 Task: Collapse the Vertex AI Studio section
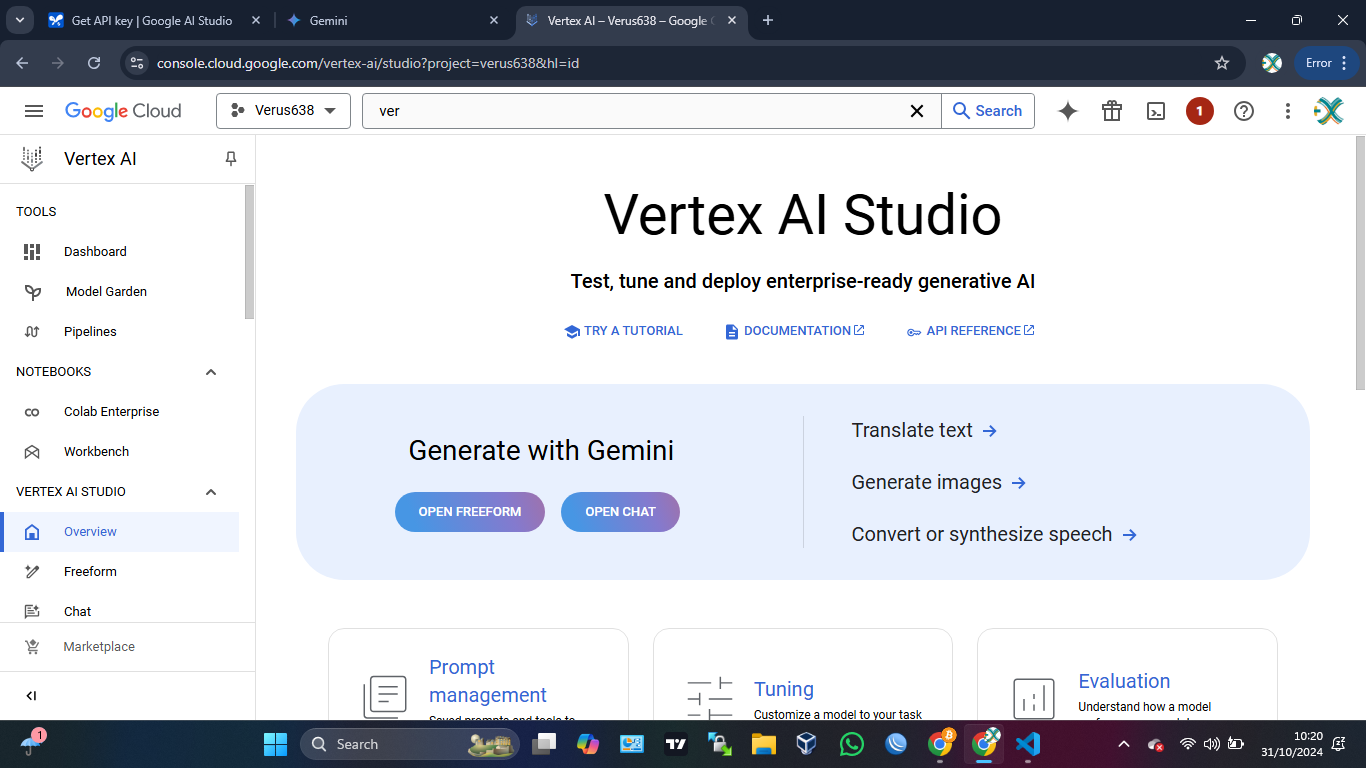point(211,492)
